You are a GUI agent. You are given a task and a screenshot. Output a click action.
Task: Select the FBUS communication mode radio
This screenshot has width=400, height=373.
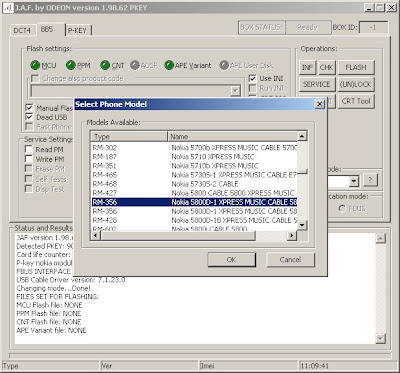342,209
